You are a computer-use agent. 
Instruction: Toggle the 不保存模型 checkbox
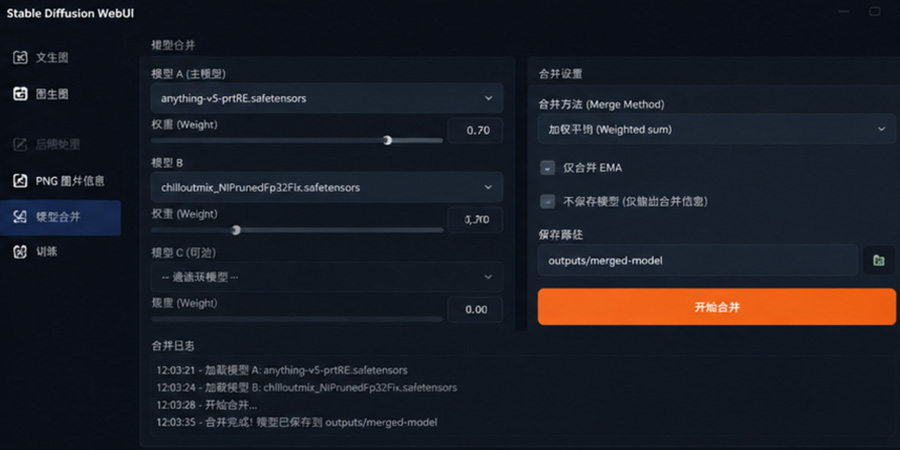[548, 201]
